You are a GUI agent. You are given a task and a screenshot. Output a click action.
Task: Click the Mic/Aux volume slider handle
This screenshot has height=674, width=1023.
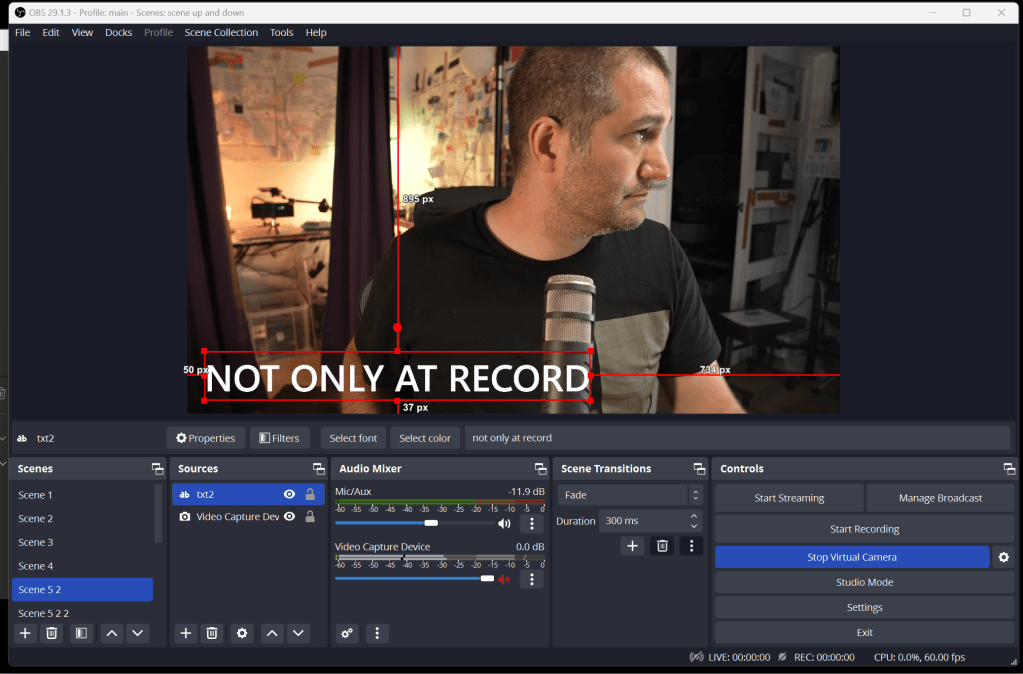click(x=431, y=523)
